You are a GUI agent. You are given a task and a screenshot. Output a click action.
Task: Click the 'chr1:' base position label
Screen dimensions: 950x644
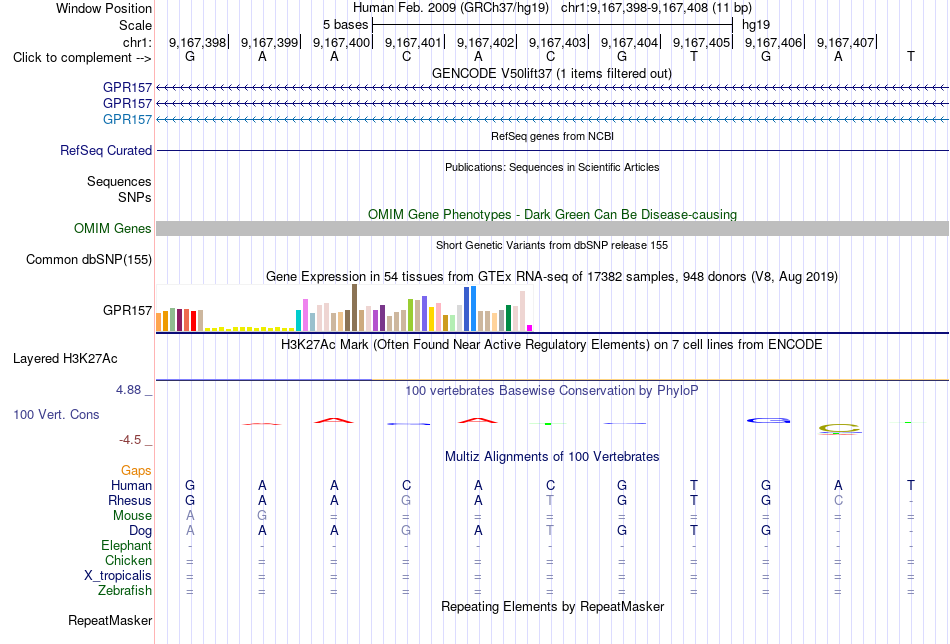pyautogui.click(x=137, y=42)
